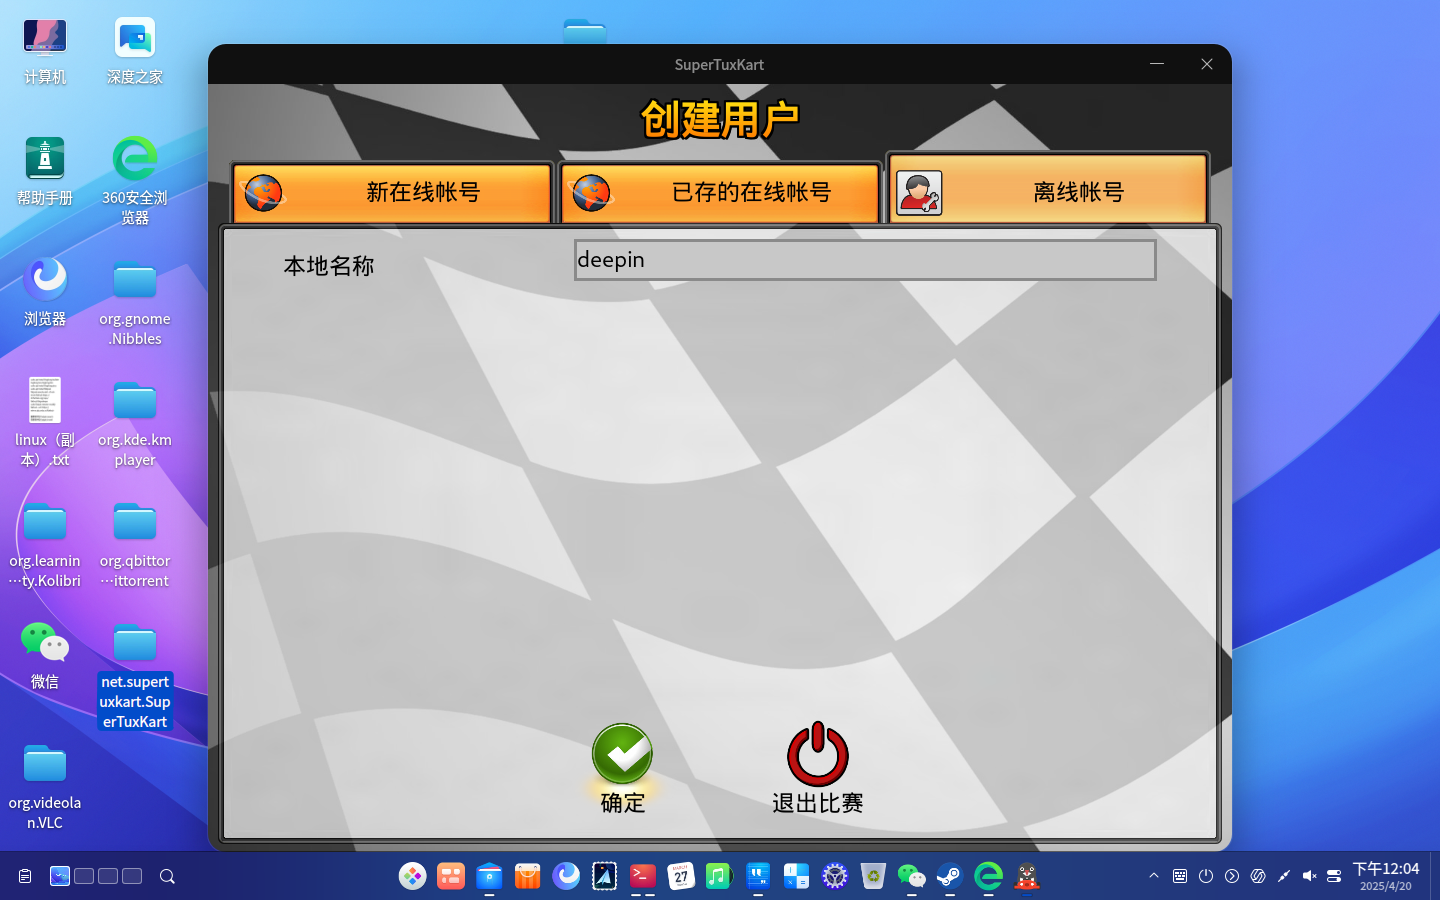Viewport: 1440px width, 900px height.
Task: Open the on-screen keyboard tray icon
Action: tap(1180, 876)
